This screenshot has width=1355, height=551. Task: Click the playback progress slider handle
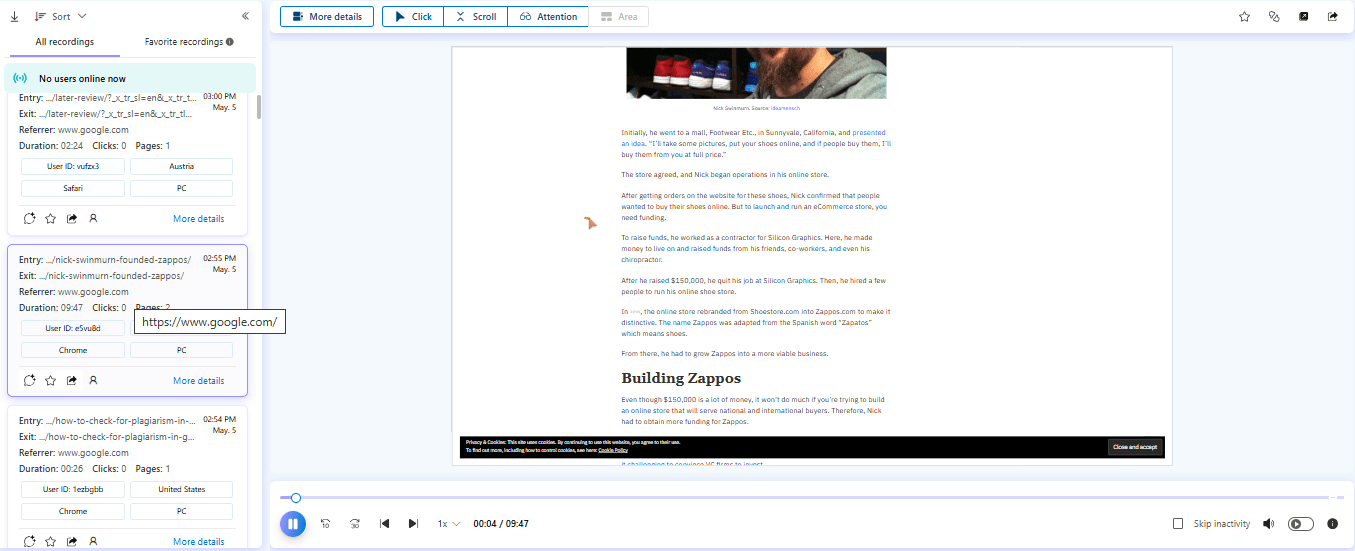coord(296,498)
